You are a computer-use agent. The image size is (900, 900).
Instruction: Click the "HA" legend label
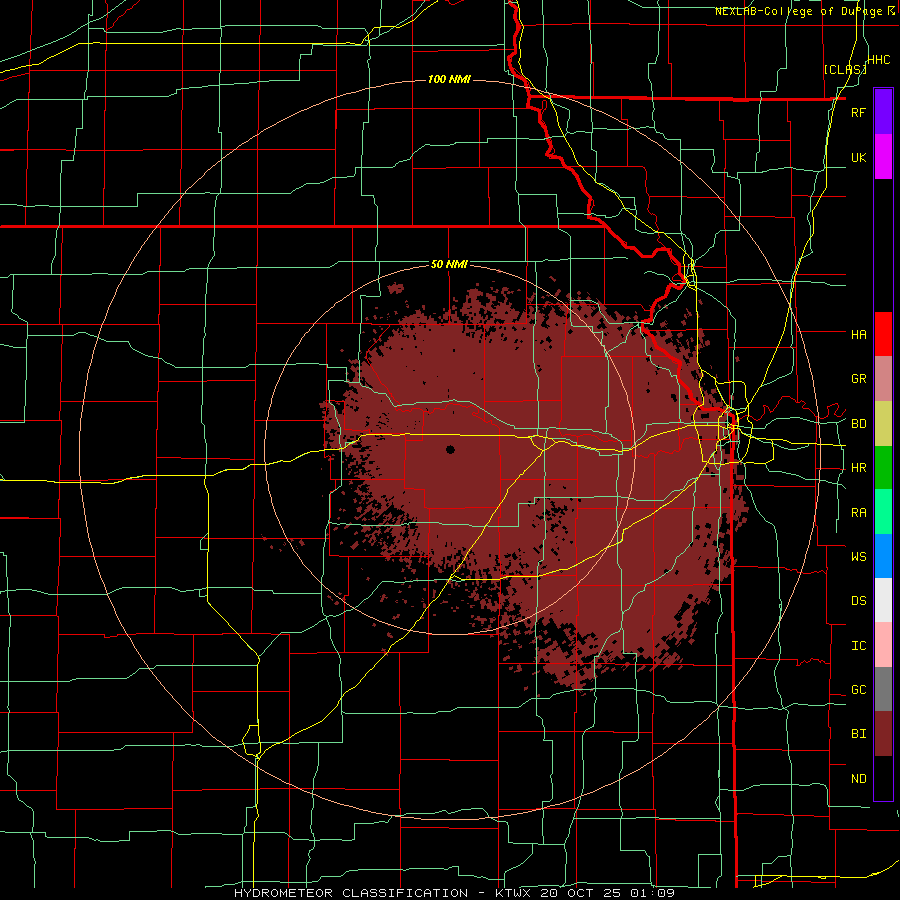pyautogui.click(x=858, y=335)
